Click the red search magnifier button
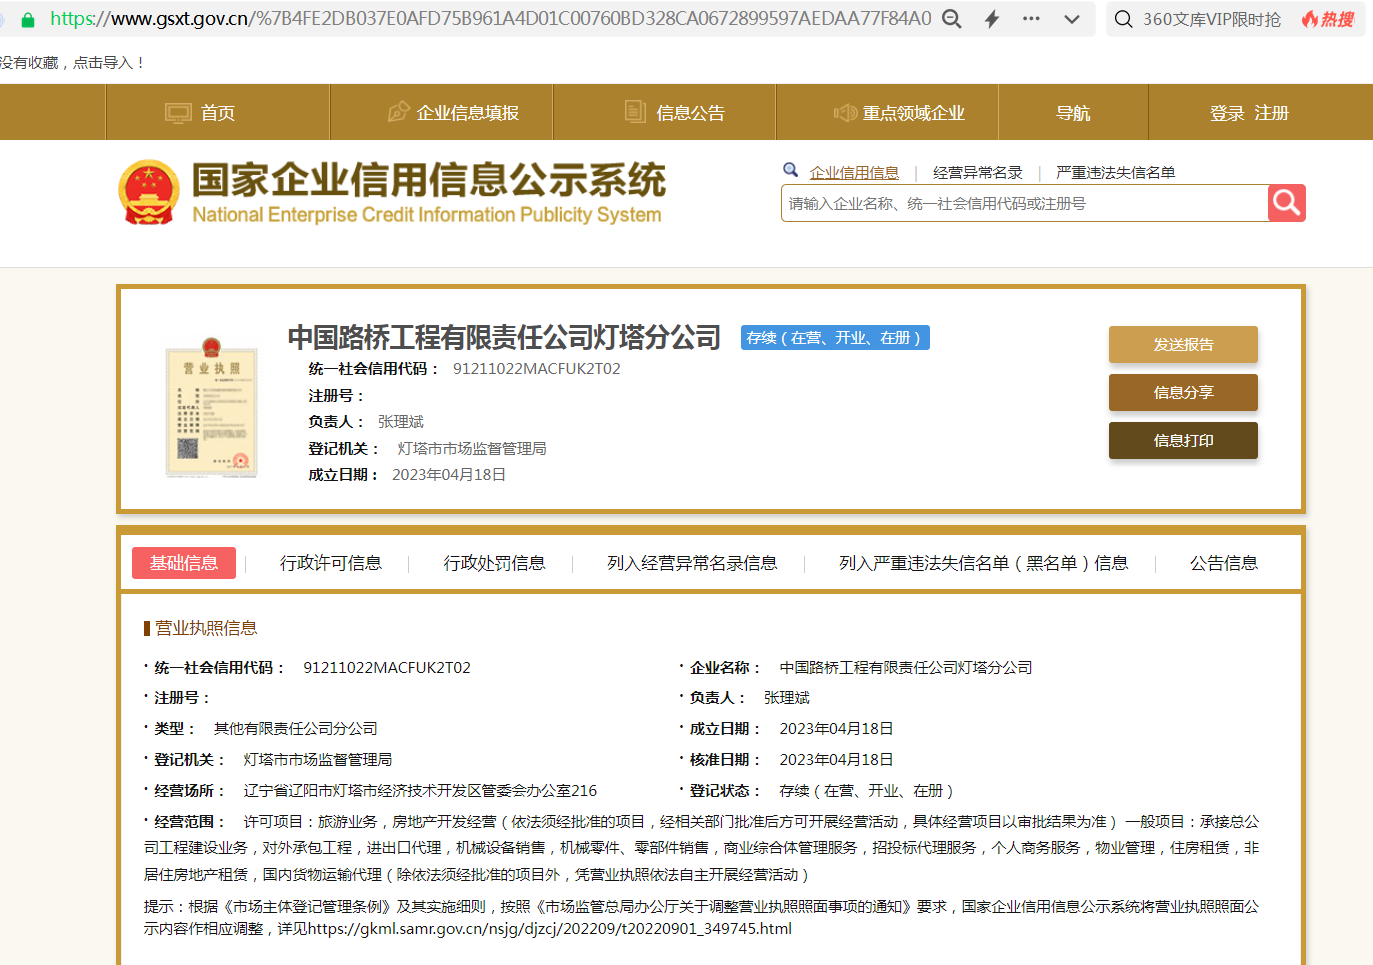 point(1286,203)
